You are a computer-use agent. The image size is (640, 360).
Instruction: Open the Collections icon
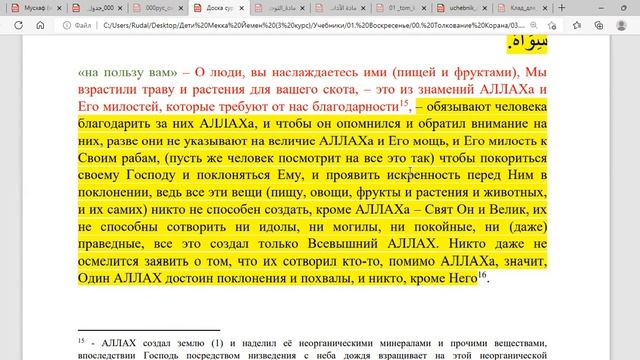[x=599, y=25]
